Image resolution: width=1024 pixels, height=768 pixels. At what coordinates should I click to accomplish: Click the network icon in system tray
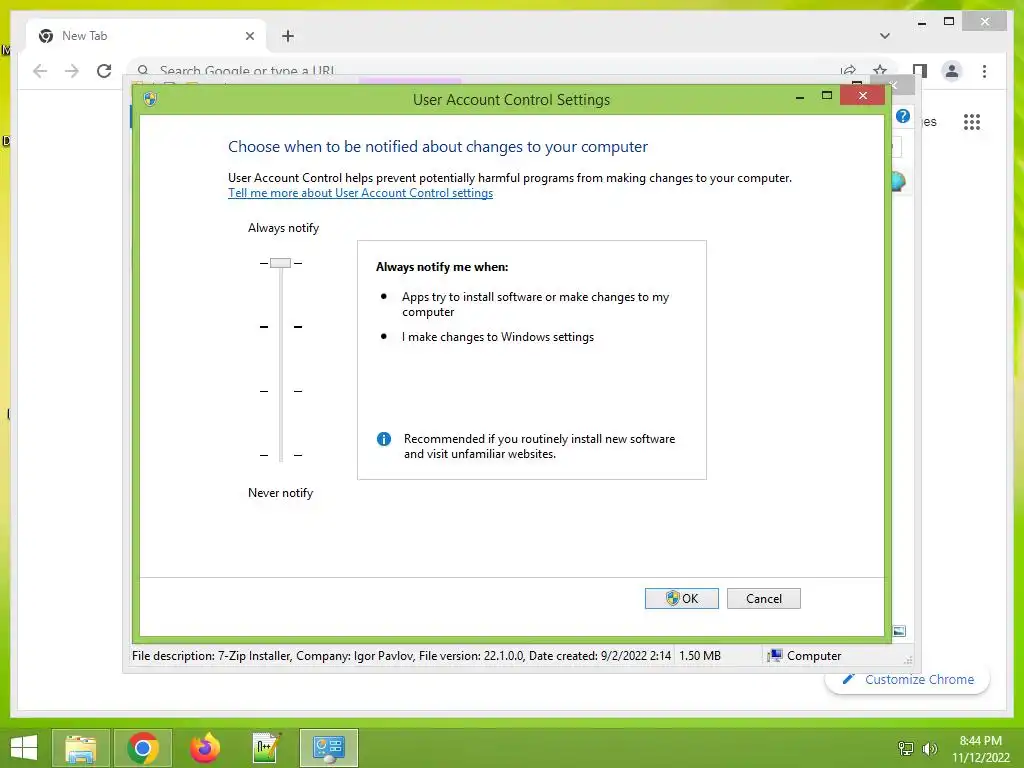pyautogui.click(x=906, y=748)
